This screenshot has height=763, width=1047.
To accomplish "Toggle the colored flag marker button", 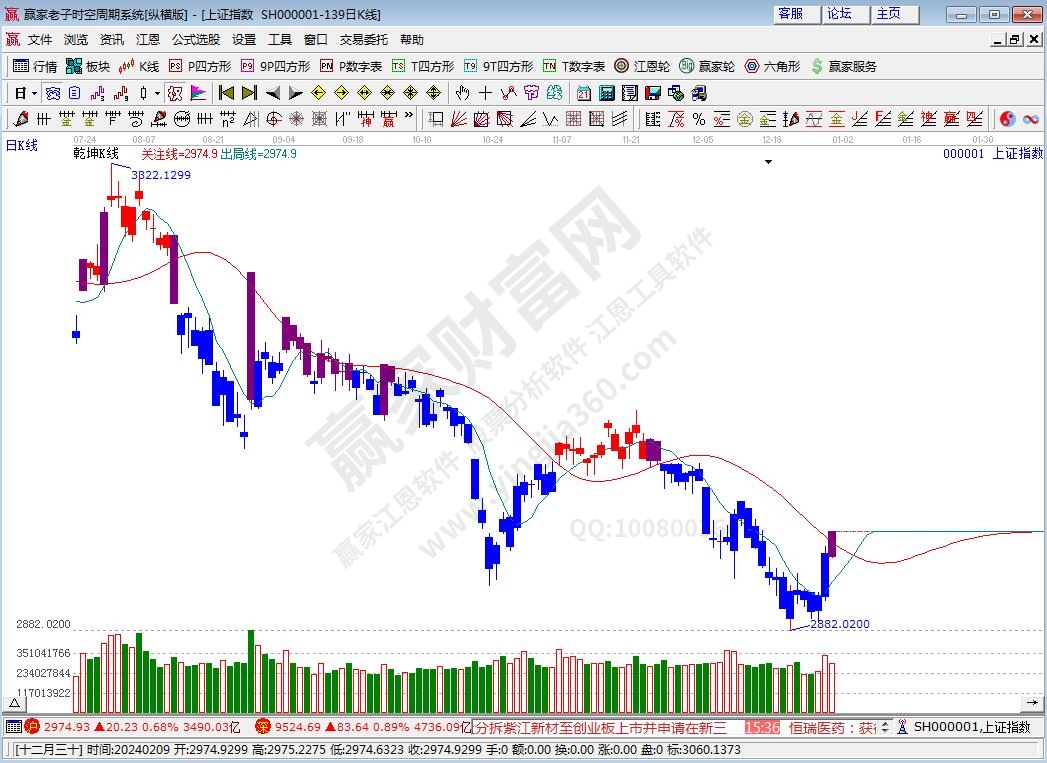I will click(198, 93).
